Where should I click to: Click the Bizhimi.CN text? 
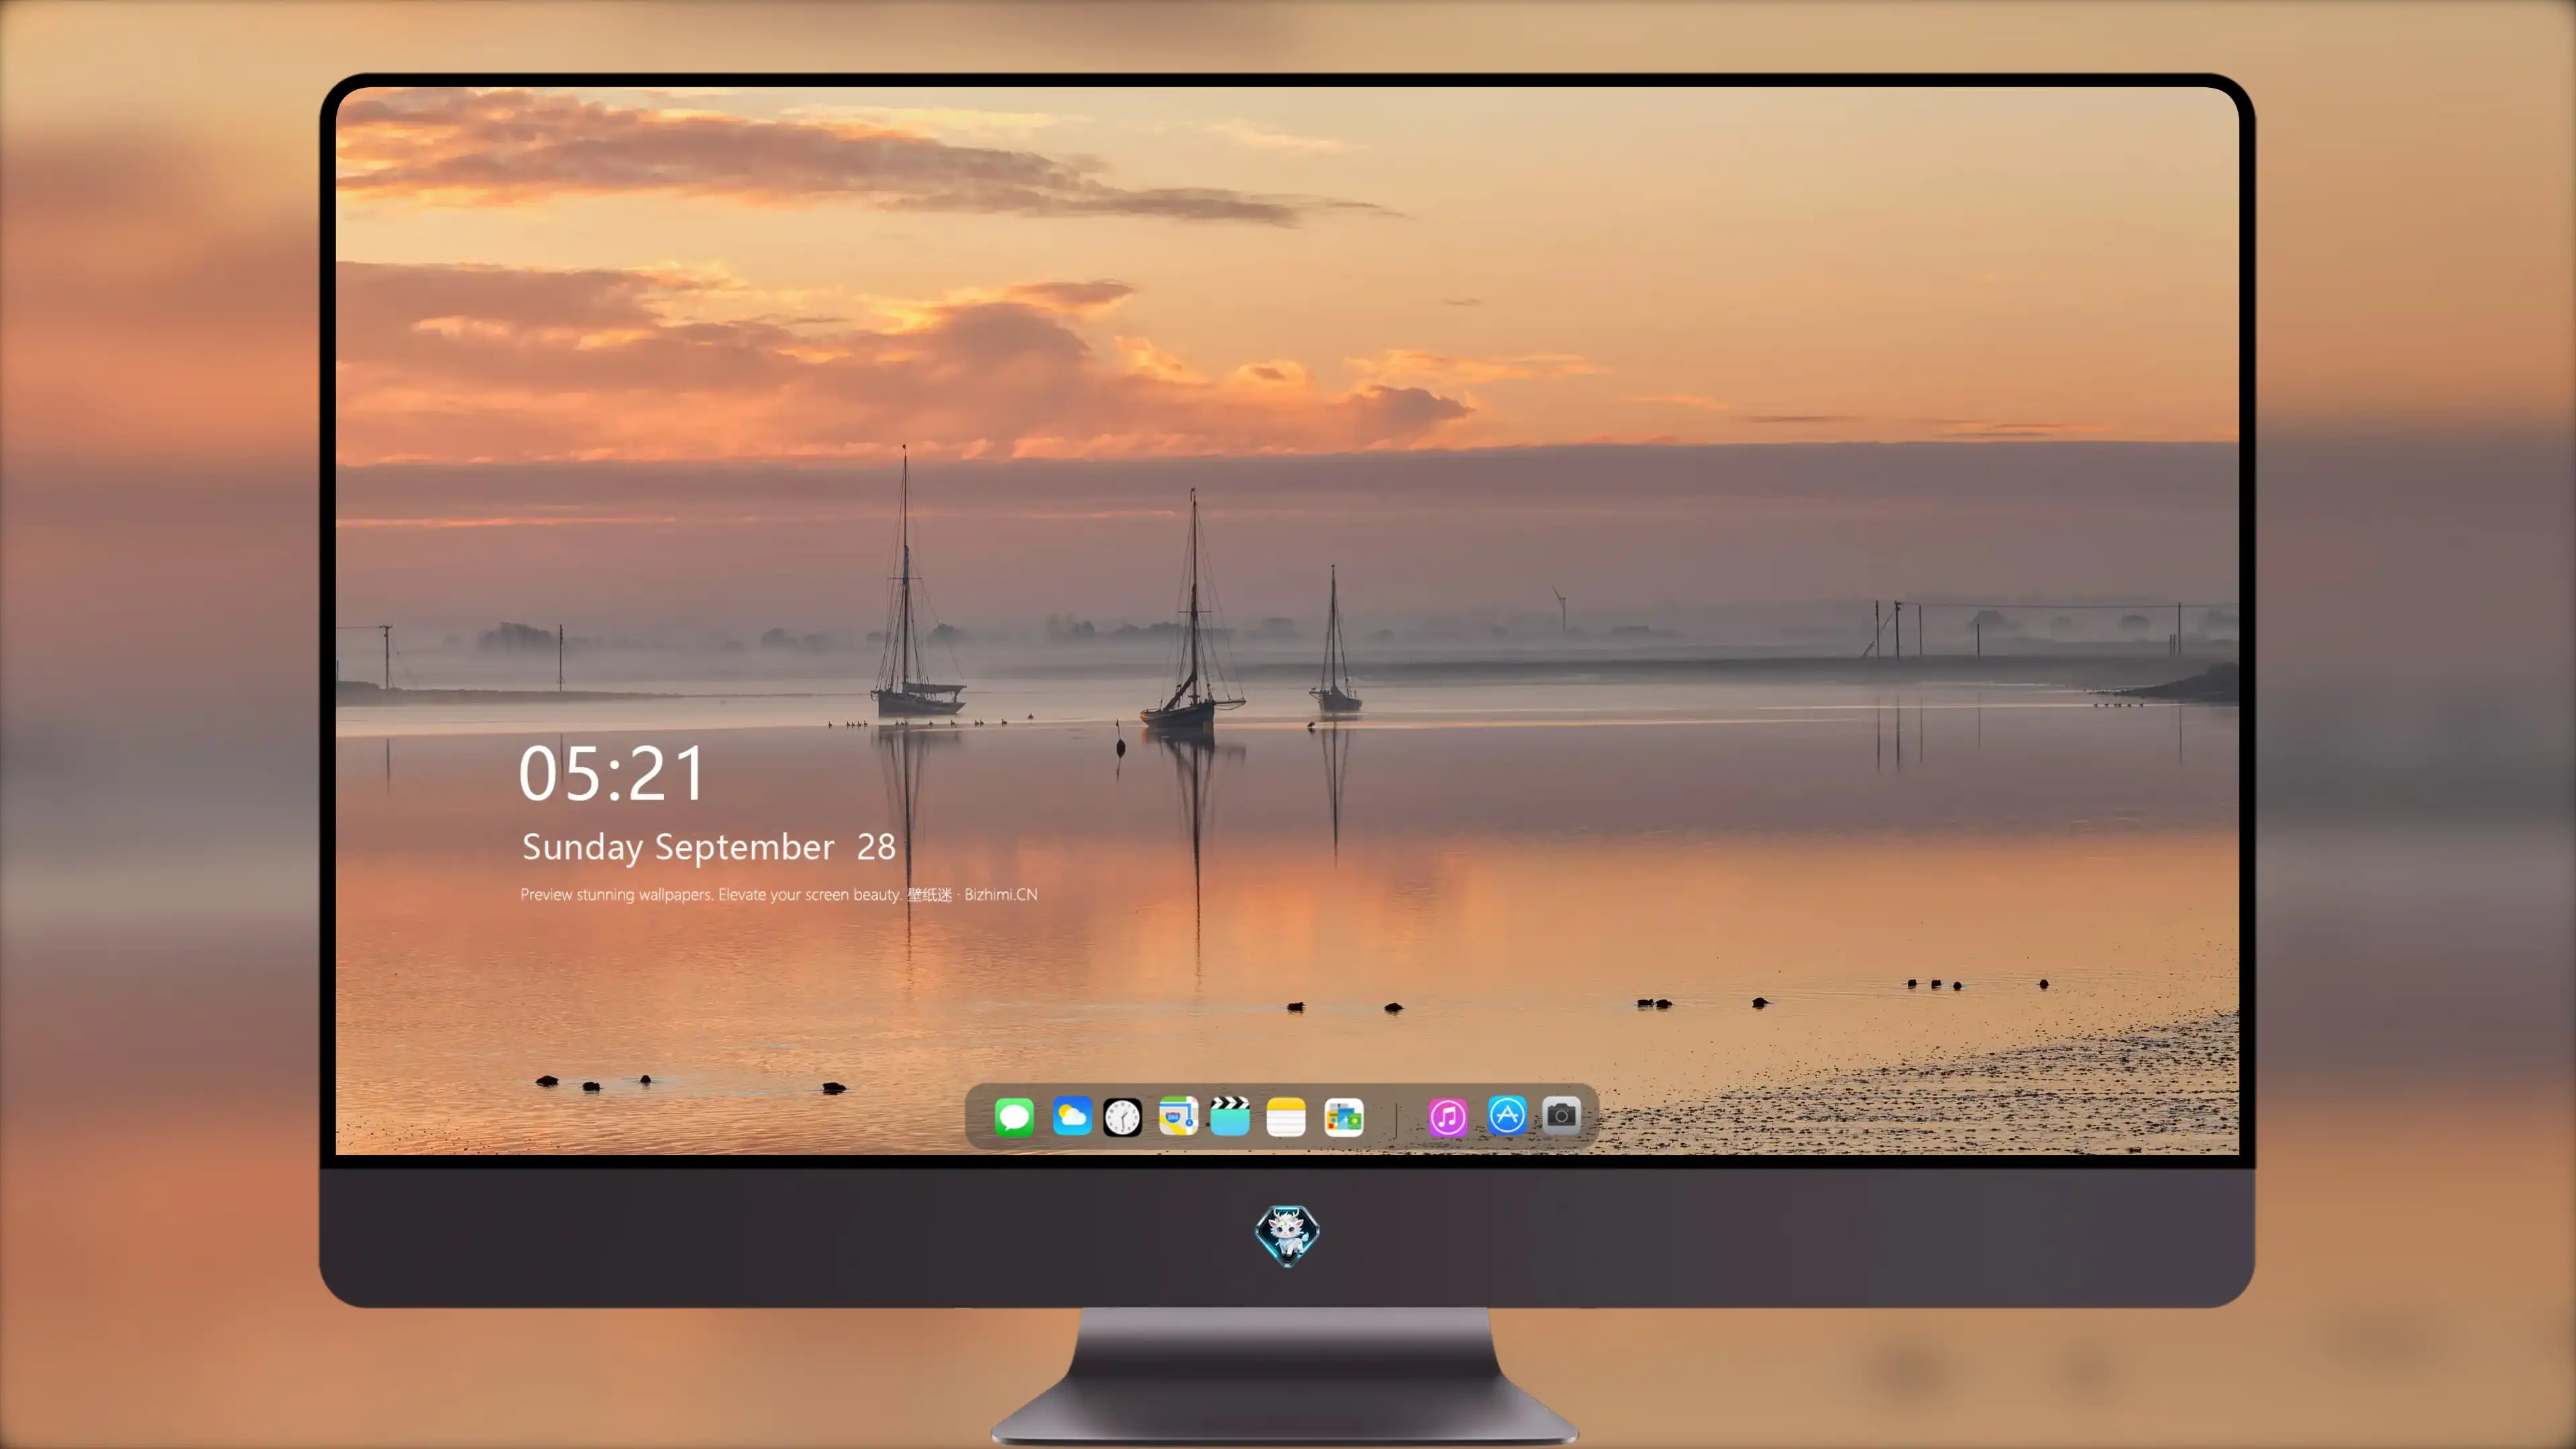click(1000, 894)
